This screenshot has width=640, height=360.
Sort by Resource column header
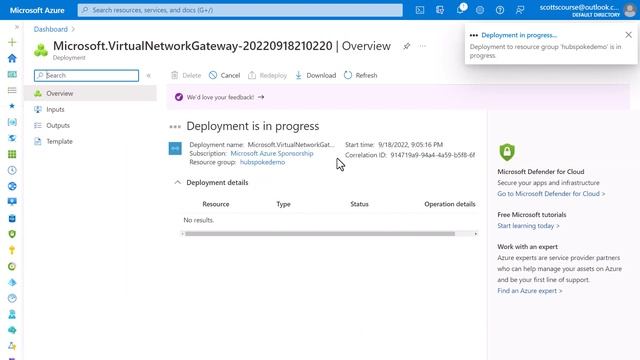pyautogui.click(x=216, y=204)
